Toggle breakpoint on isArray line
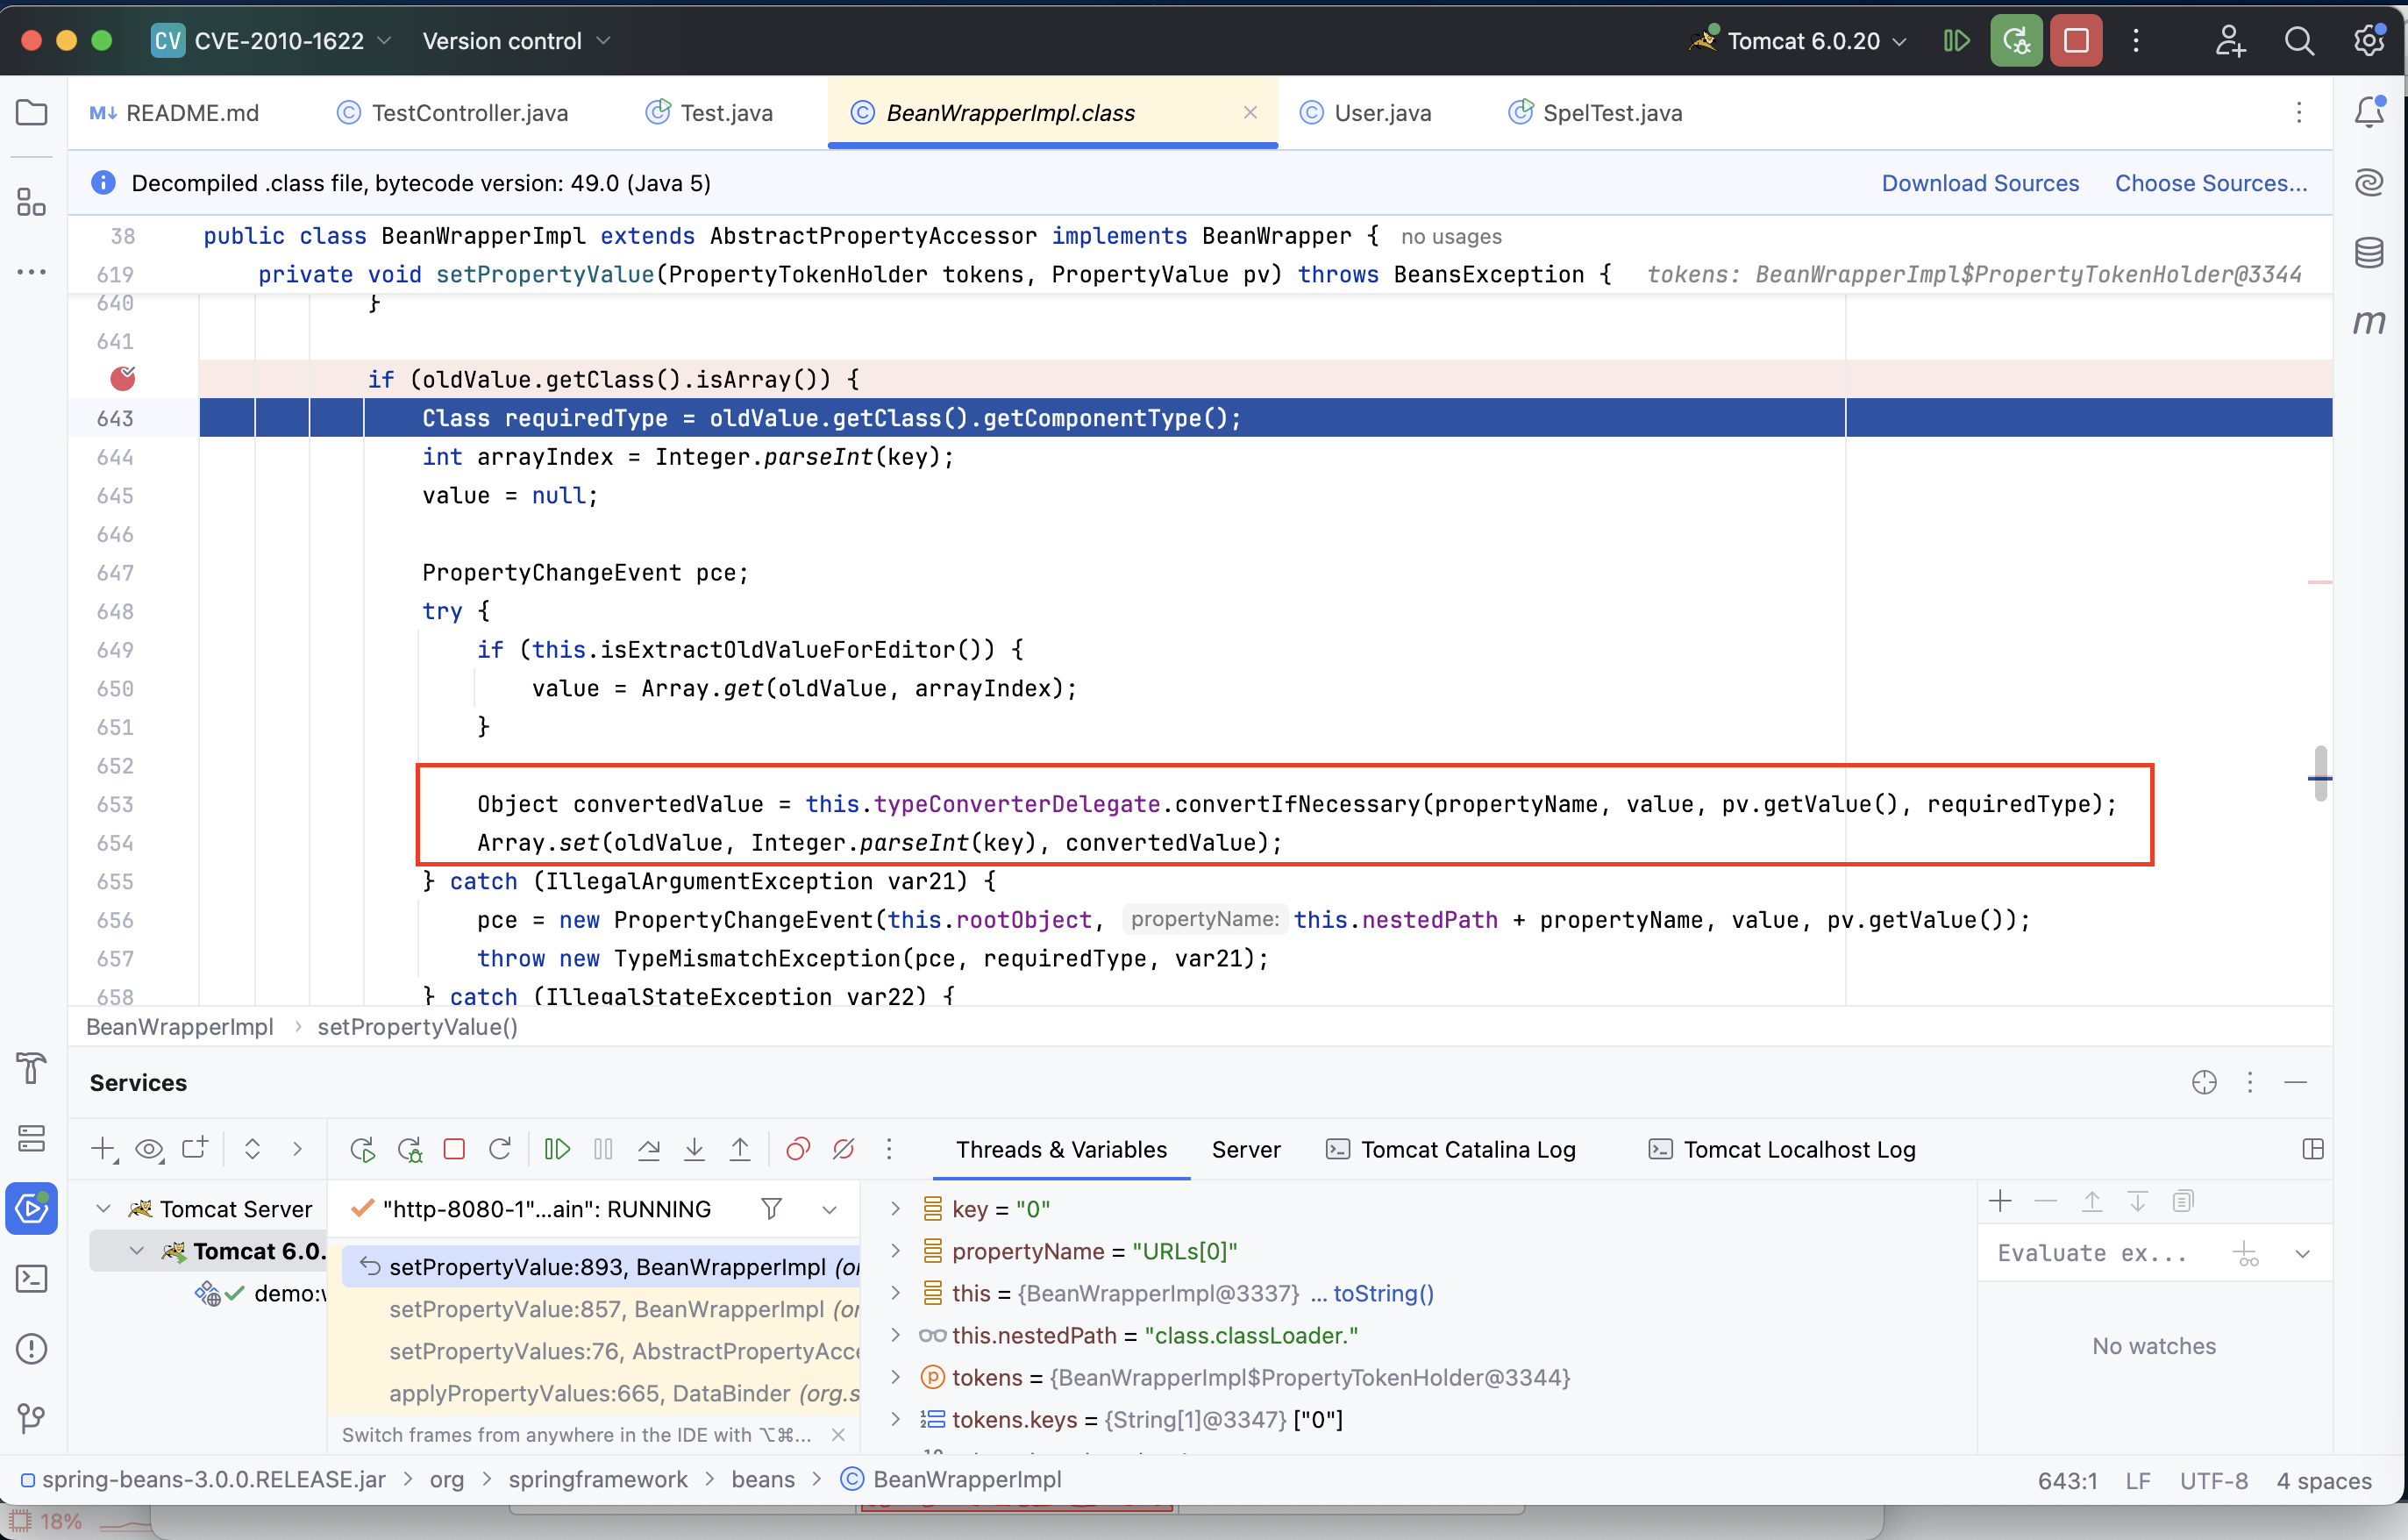The image size is (2408, 1540). [123, 379]
